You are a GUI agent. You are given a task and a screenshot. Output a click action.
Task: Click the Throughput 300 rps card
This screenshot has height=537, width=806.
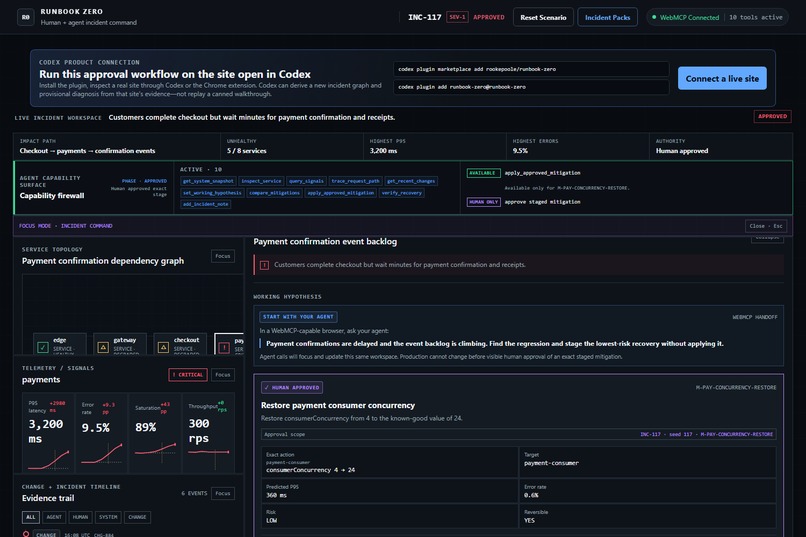click(x=209, y=433)
